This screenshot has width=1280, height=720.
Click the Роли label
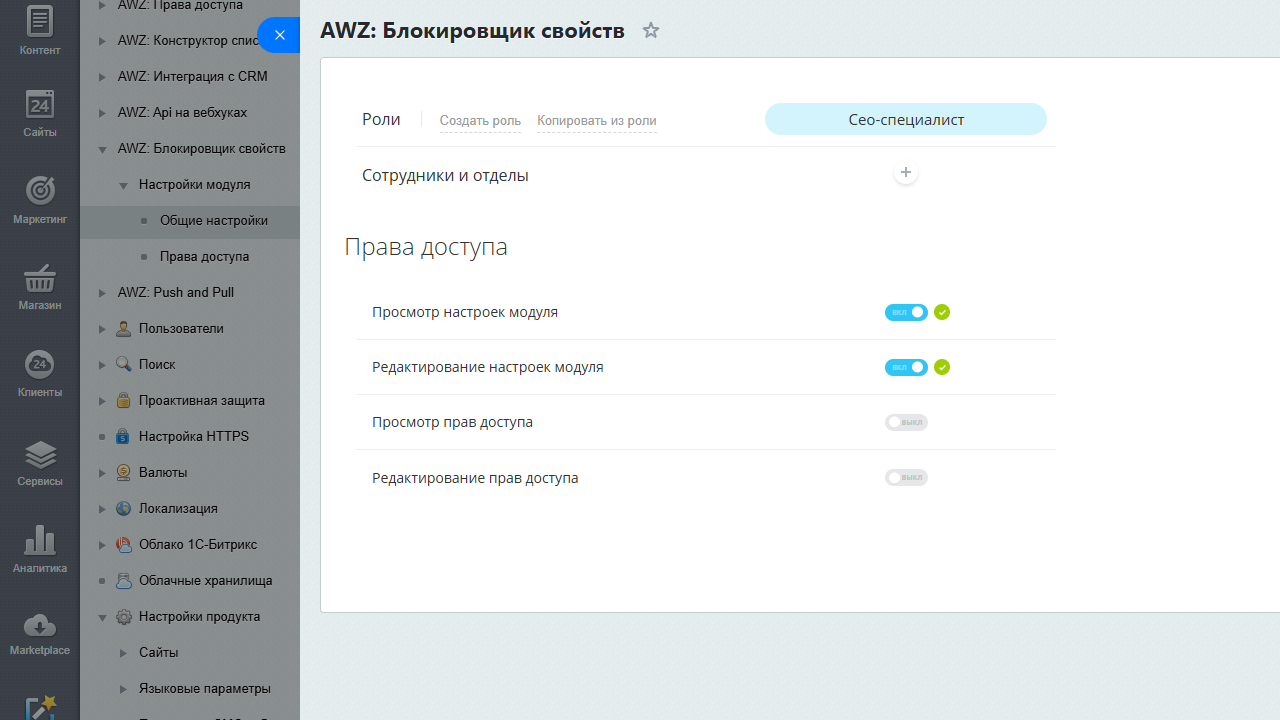(381, 120)
